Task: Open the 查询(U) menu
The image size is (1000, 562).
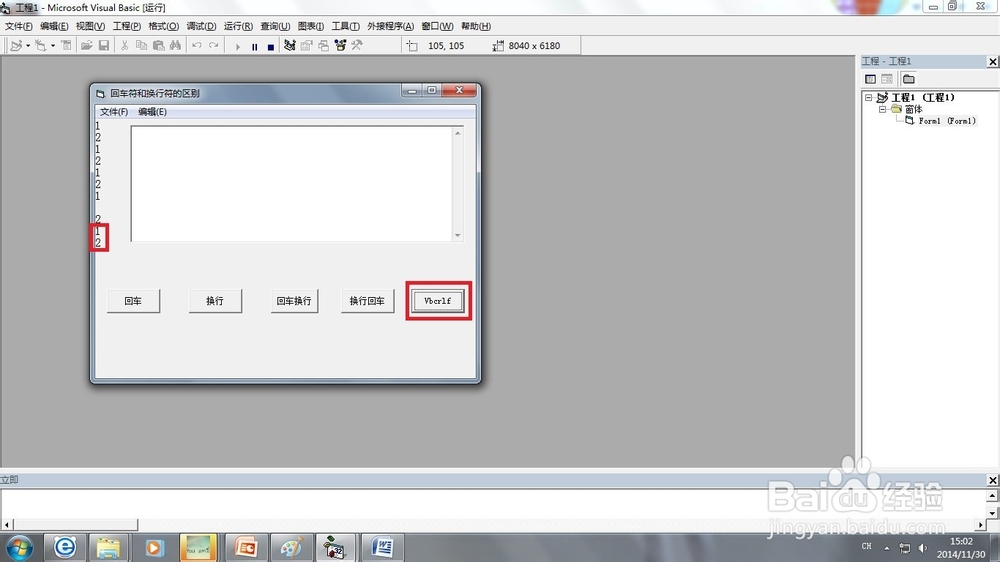Action: tap(275, 26)
